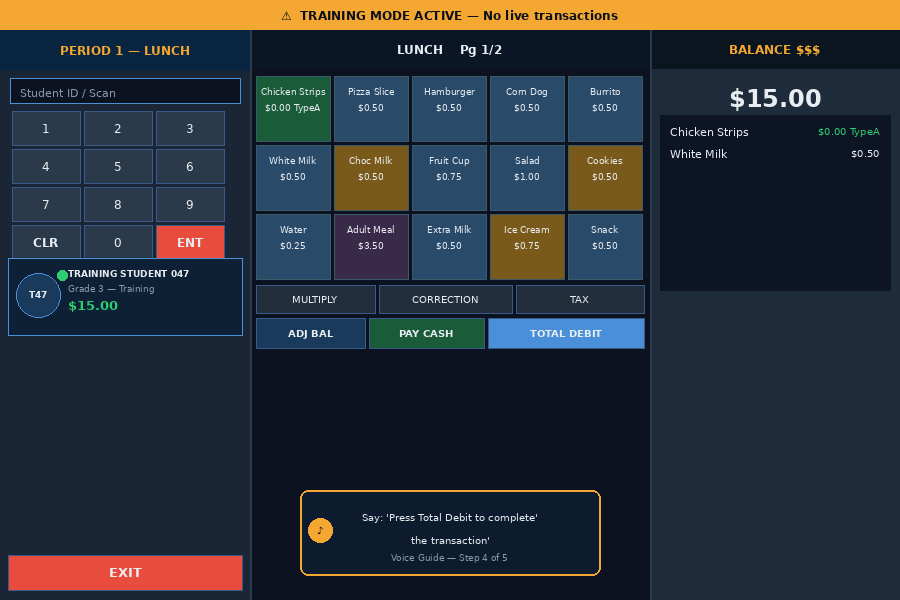Add a Burrito item
The image size is (900, 600).
(x=606, y=109)
